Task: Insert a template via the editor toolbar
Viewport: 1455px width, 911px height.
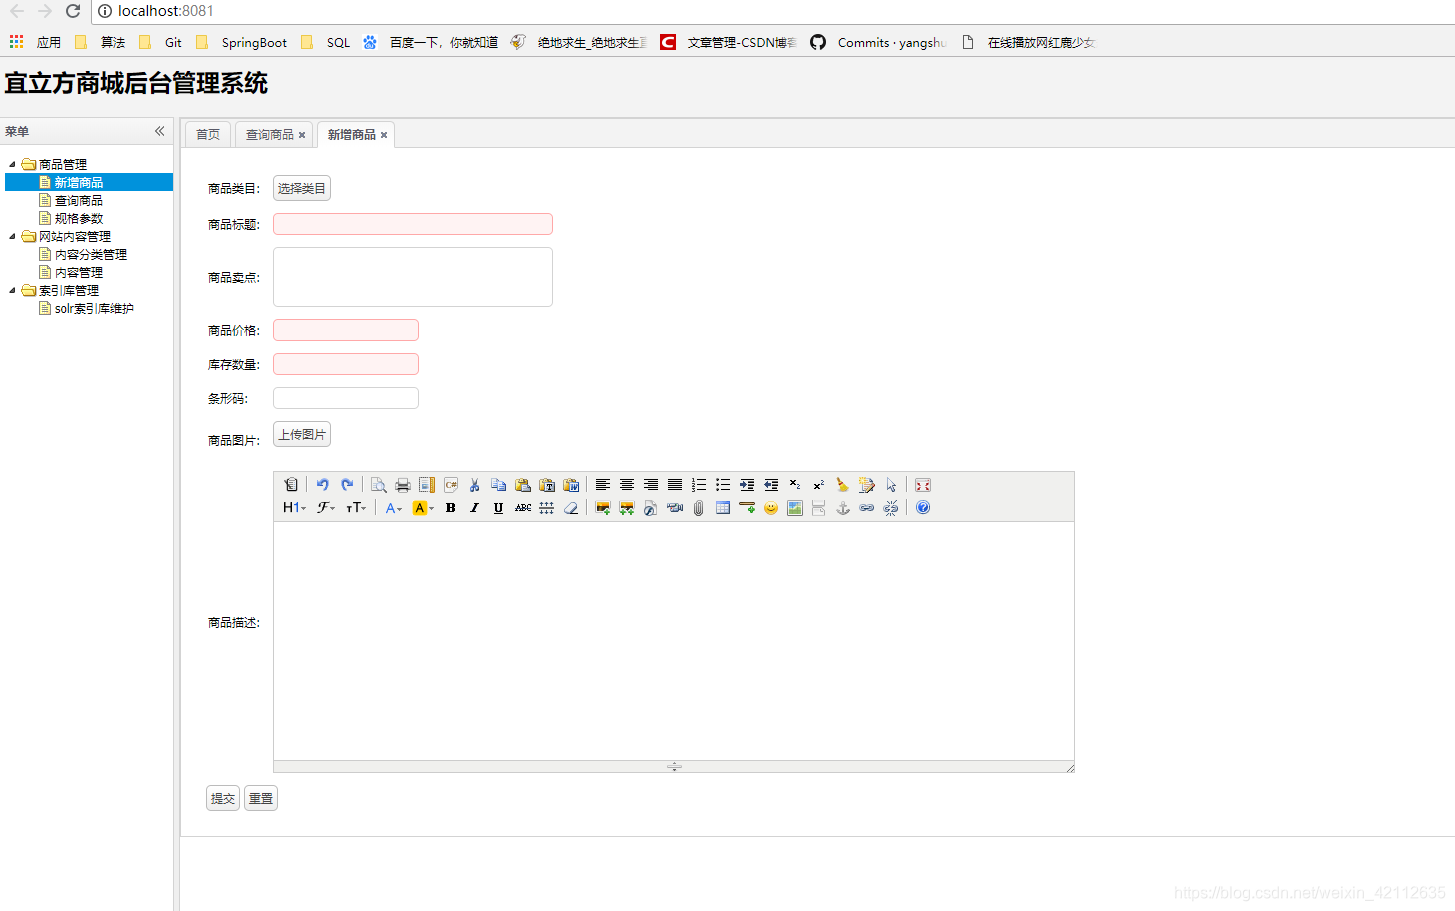Action: 427,485
